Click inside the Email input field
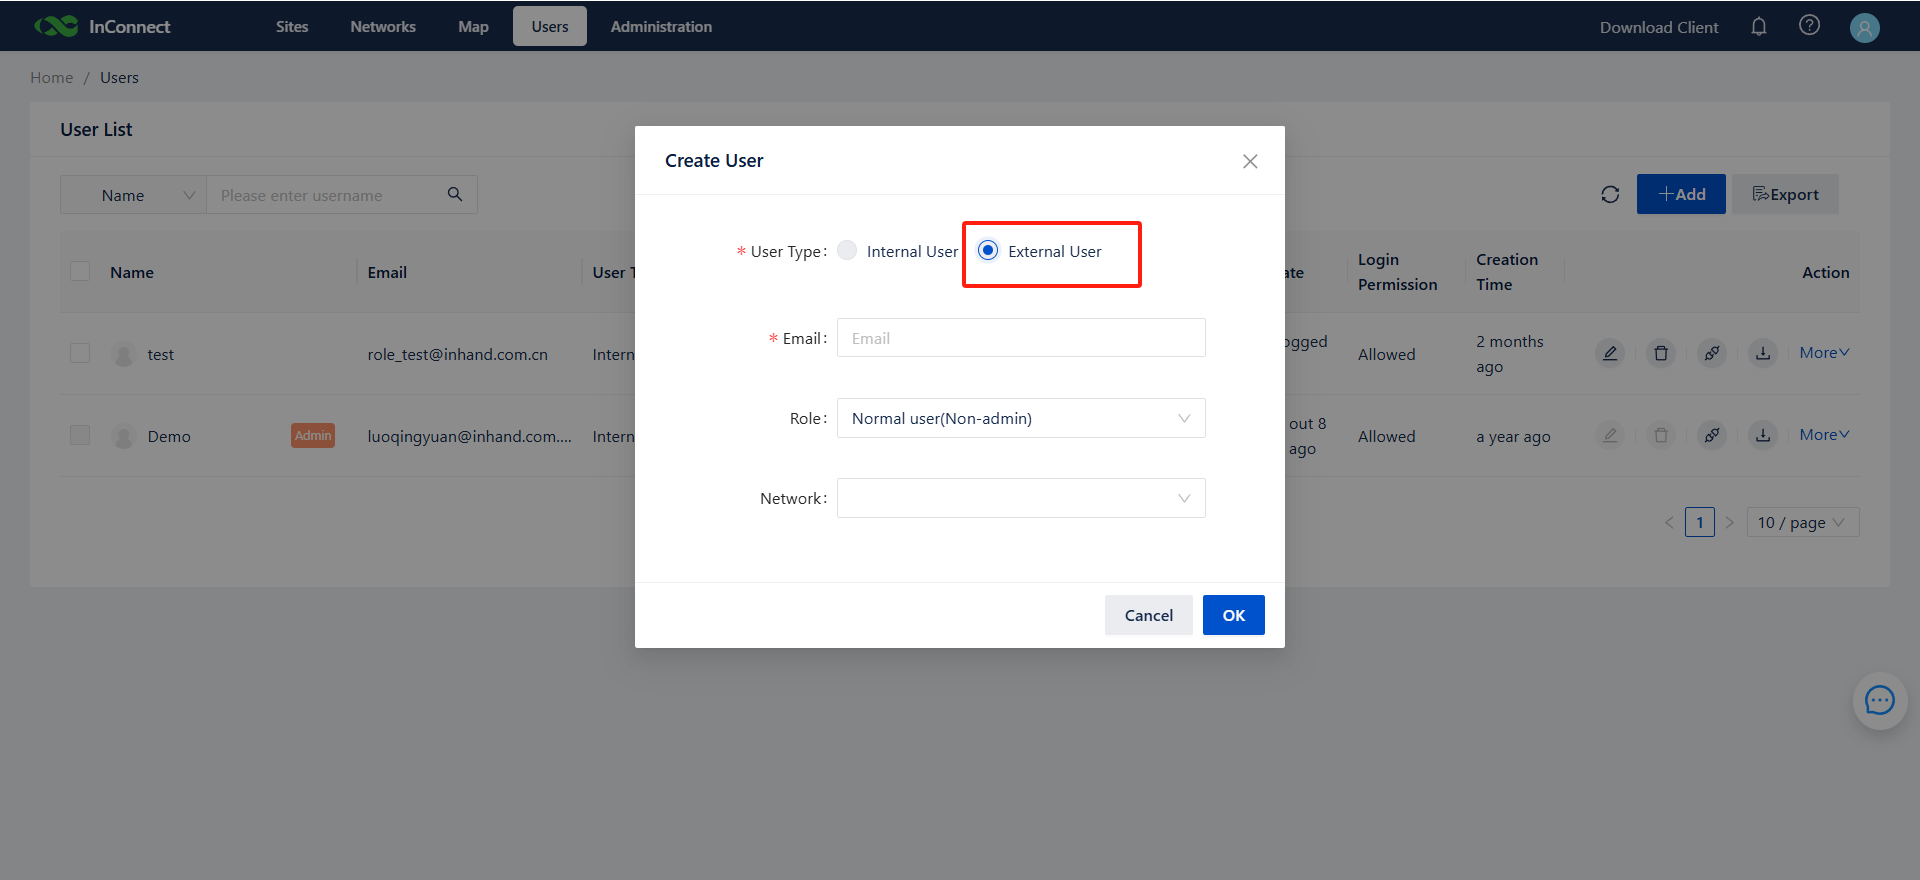Image resolution: width=1920 pixels, height=880 pixels. (1020, 338)
